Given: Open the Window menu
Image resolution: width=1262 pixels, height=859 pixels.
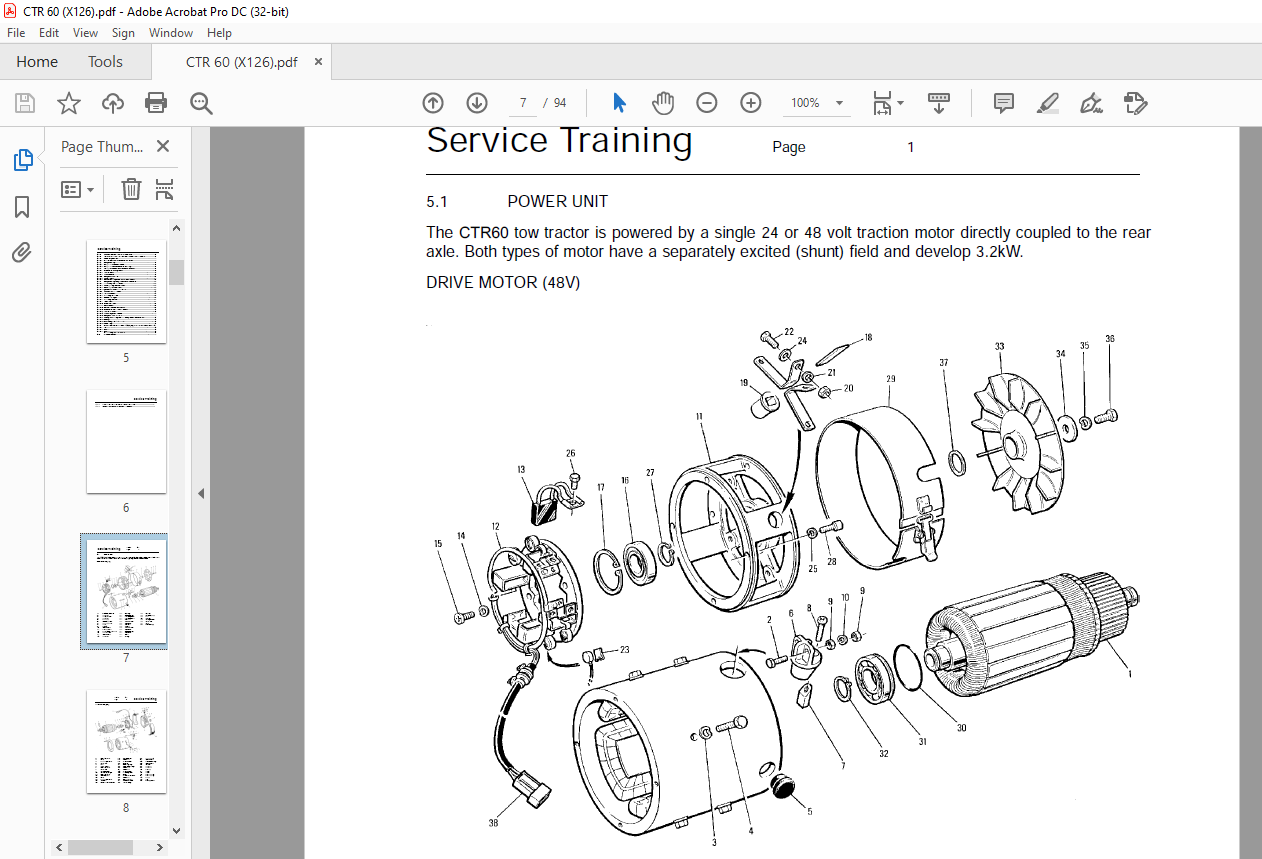Looking at the screenshot, I should coord(171,33).
